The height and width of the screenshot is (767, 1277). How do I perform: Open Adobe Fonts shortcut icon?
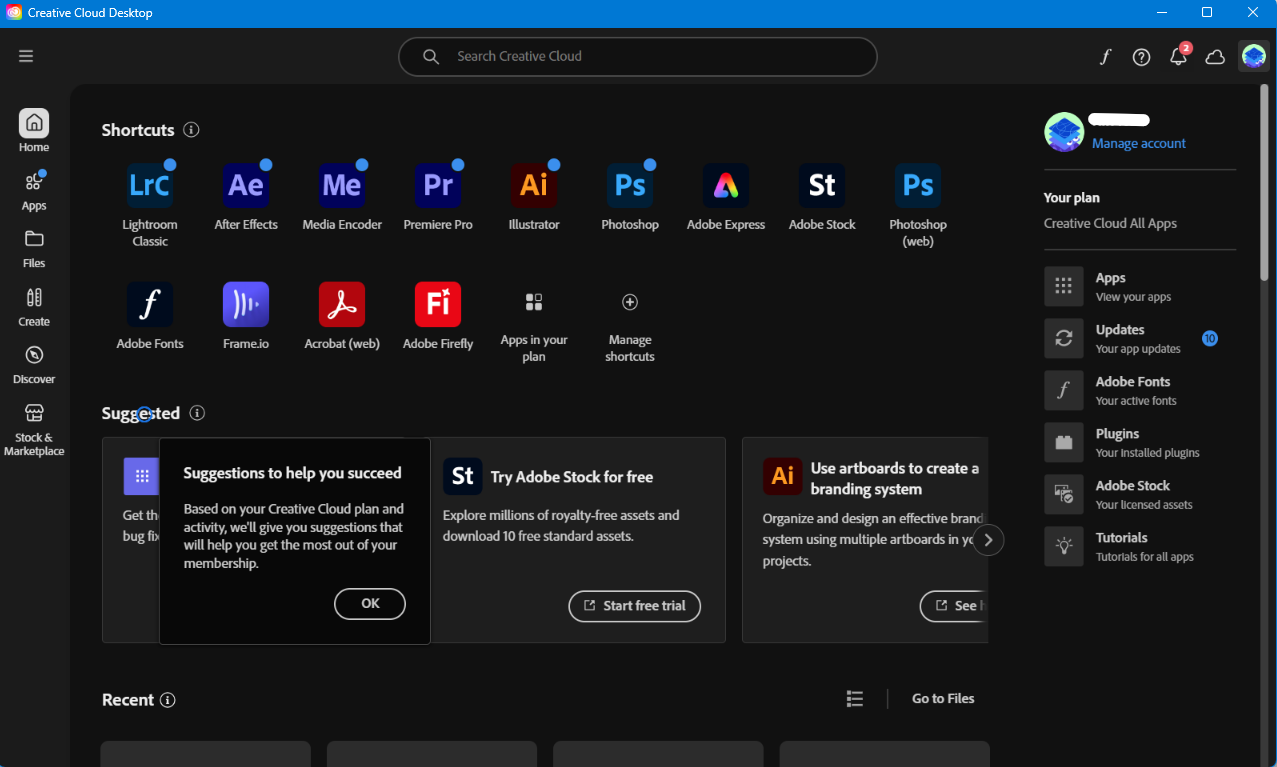(x=150, y=304)
